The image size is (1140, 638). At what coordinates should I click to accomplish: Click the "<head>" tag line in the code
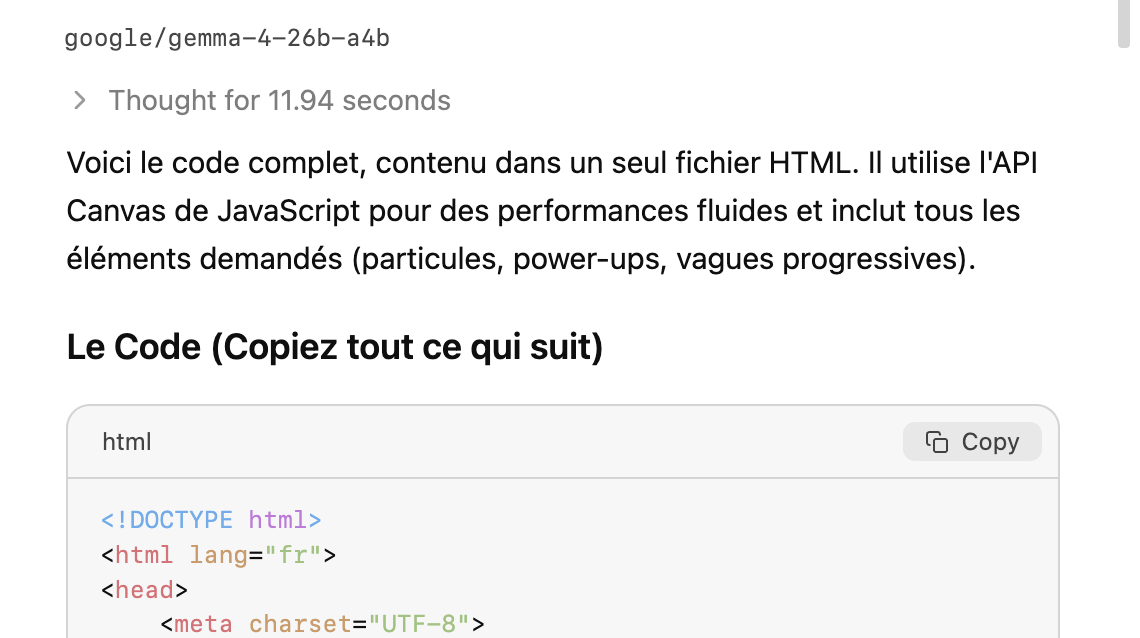click(145, 590)
